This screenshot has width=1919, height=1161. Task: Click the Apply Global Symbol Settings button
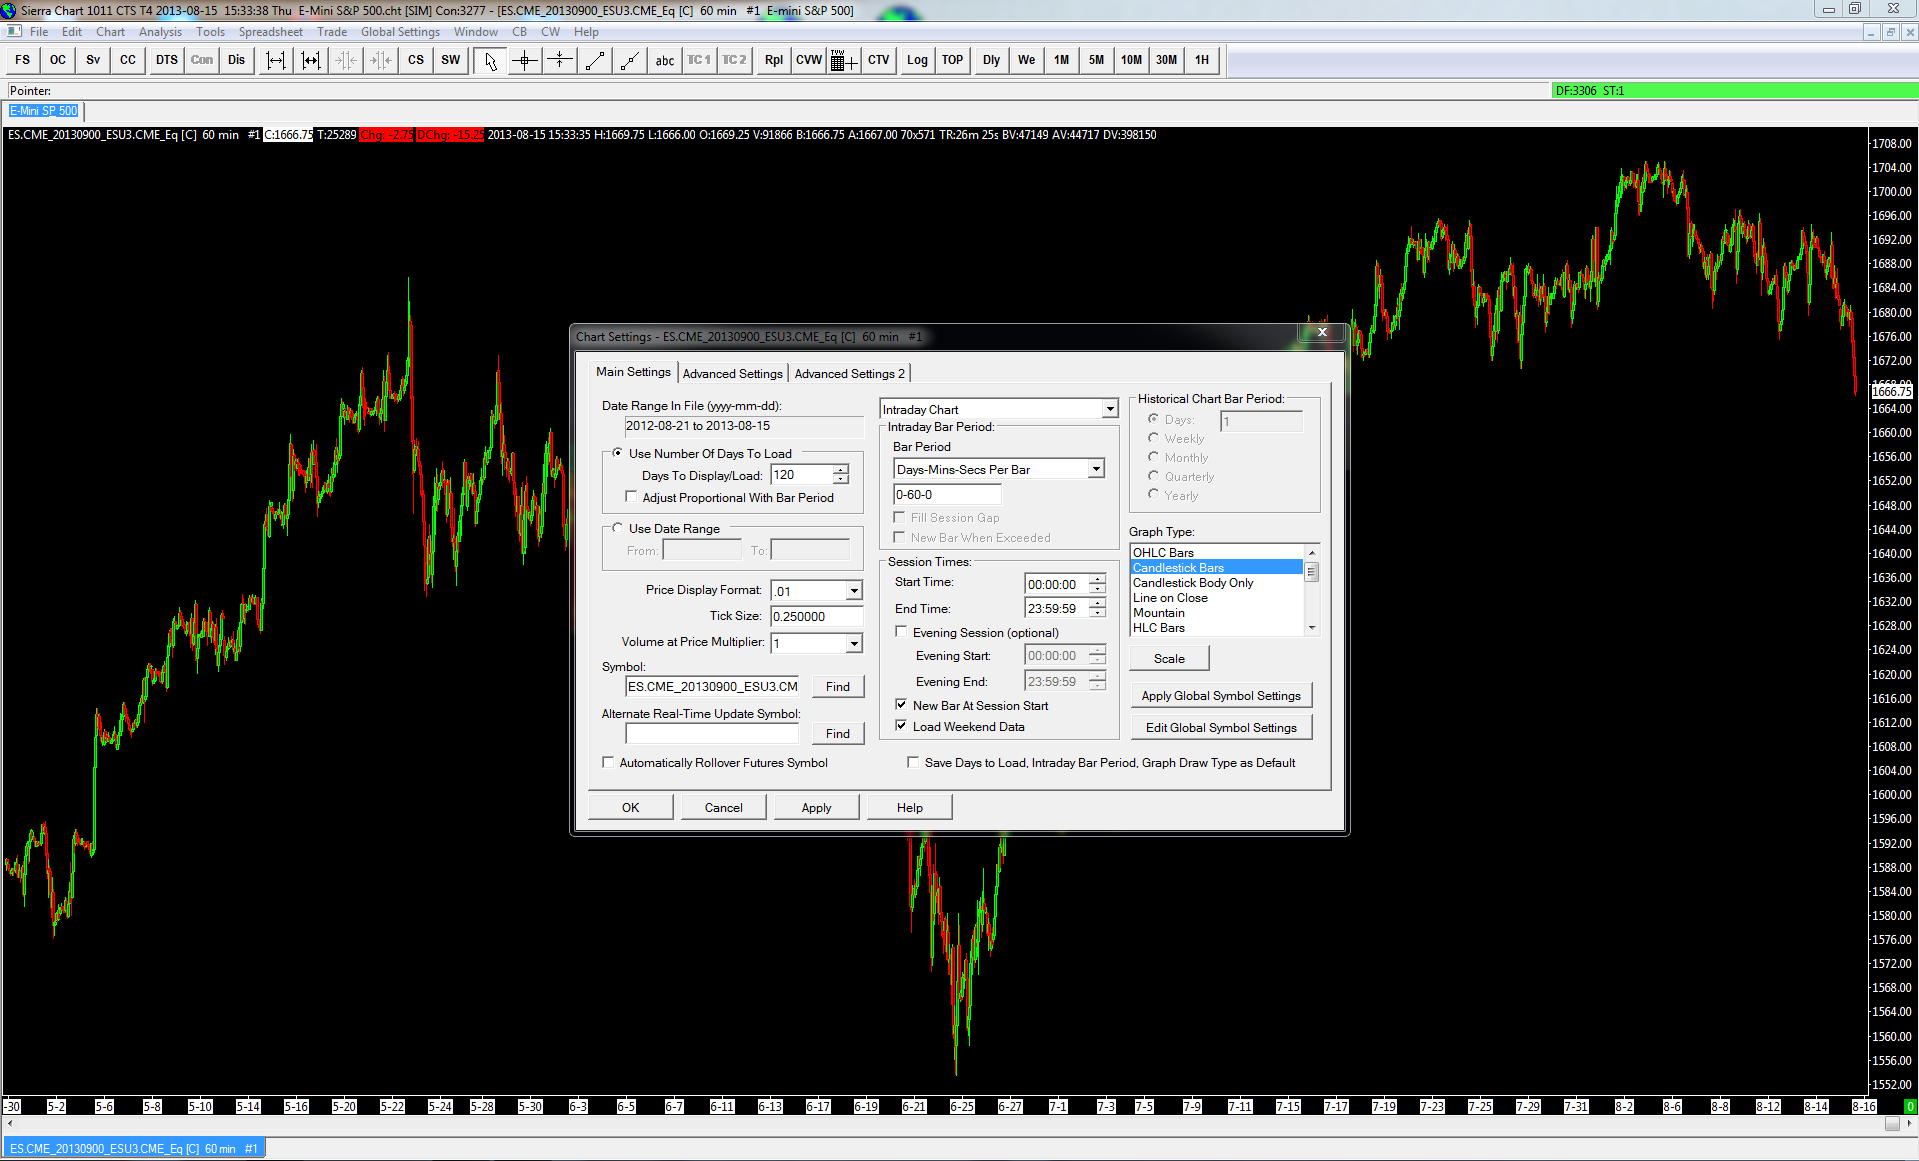1220,696
